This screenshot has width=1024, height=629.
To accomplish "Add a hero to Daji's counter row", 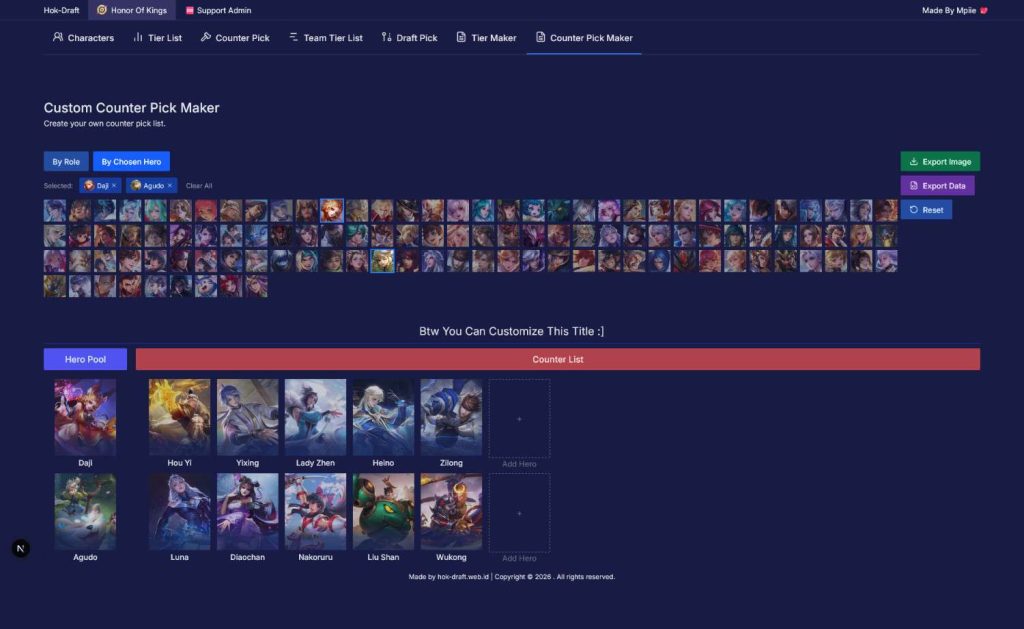I will point(519,419).
